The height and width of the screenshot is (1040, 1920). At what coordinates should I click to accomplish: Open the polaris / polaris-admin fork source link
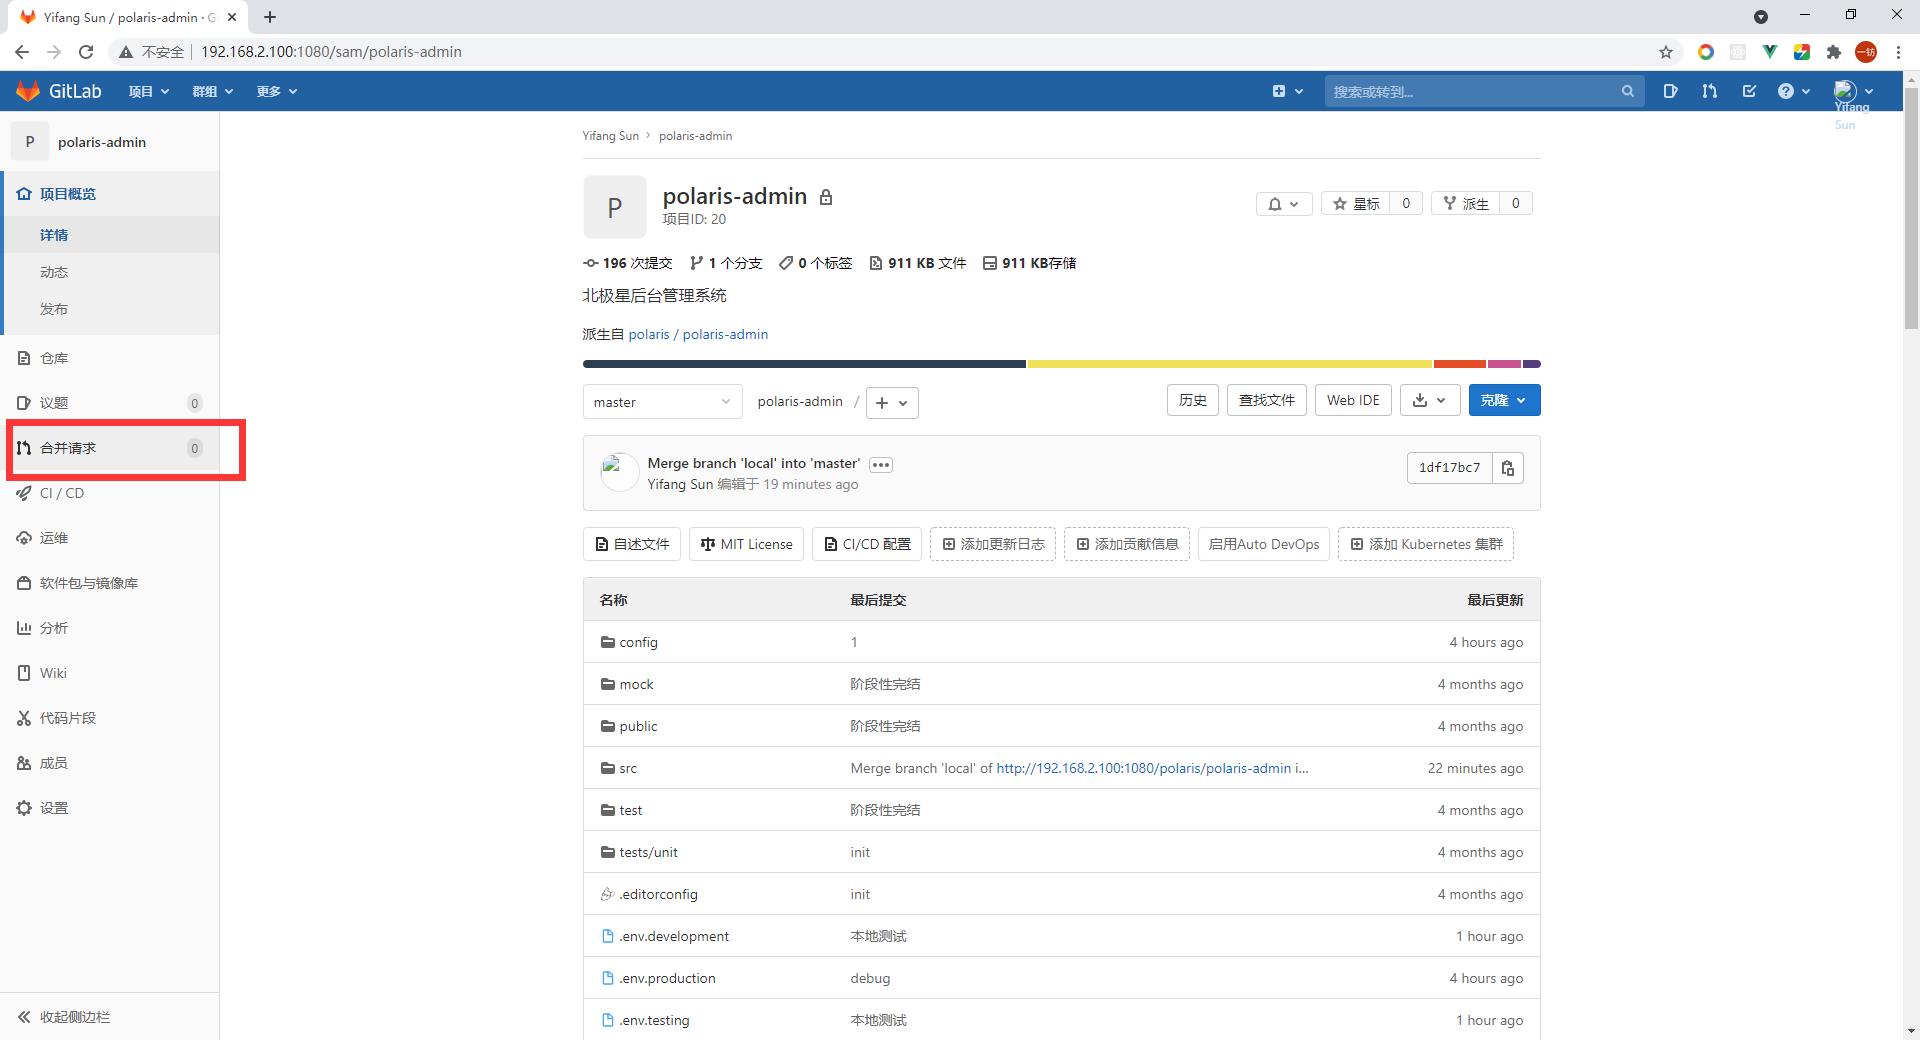(x=698, y=334)
